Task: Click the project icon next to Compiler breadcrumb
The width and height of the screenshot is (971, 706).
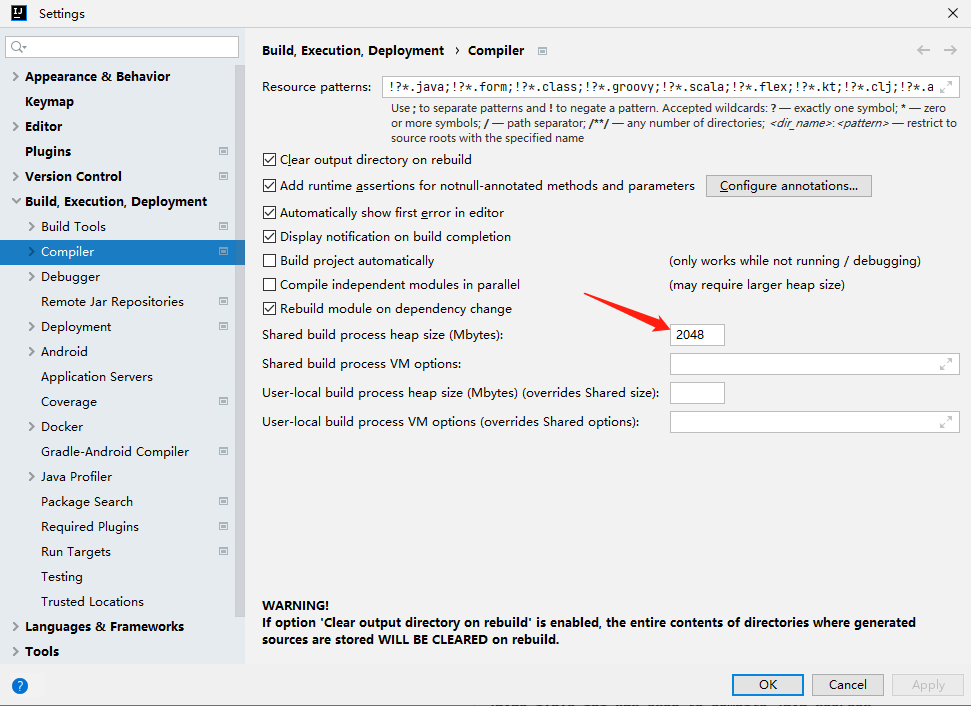Action: tap(542, 51)
